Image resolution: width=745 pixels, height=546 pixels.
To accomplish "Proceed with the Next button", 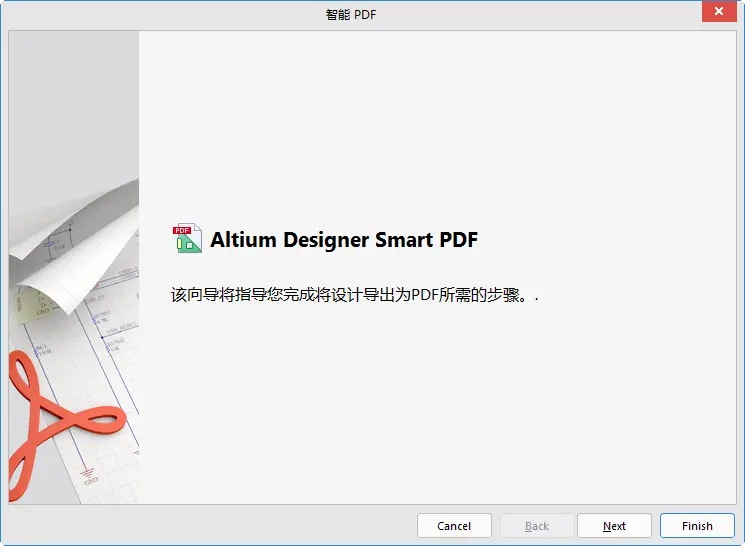I will (614, 526).
